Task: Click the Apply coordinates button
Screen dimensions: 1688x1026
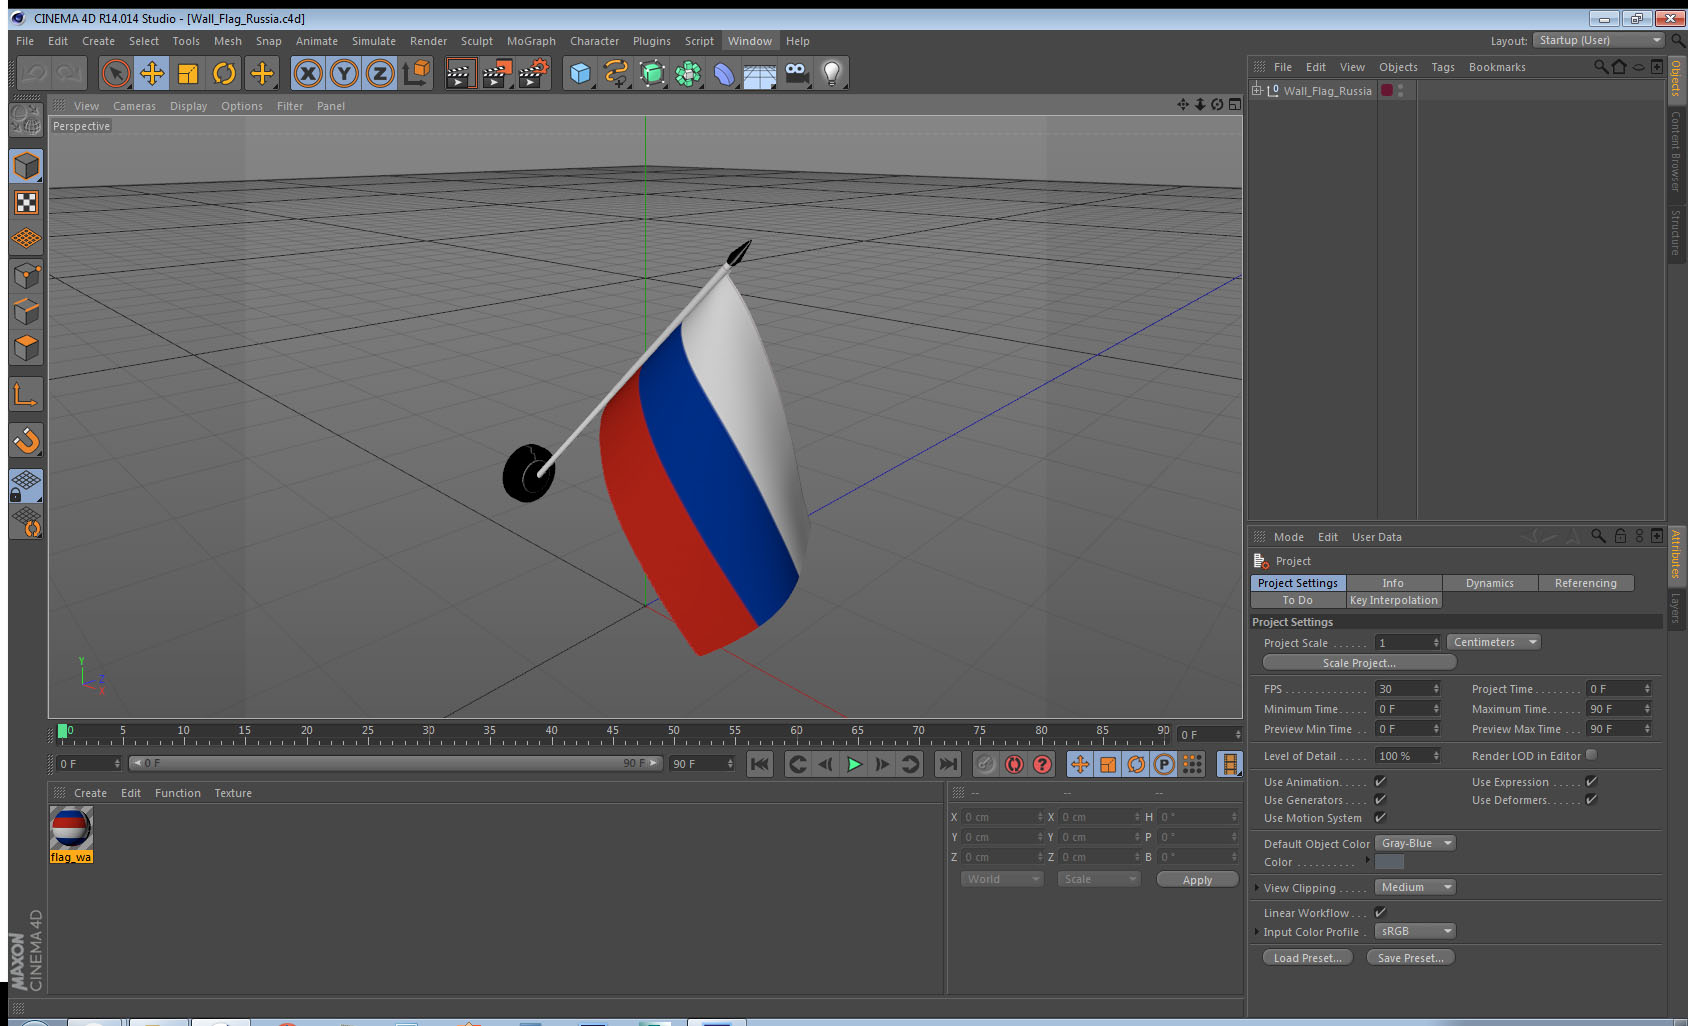Action: click(1197, 879)
